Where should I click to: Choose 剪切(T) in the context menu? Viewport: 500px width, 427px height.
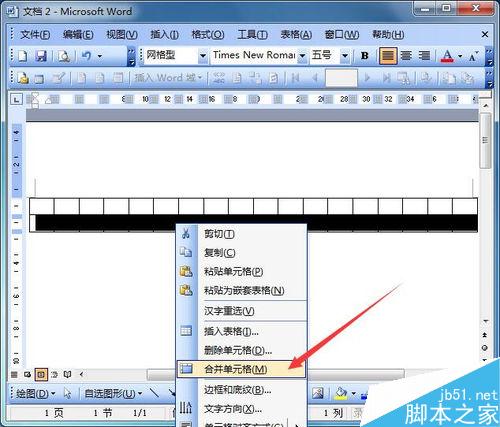point(241,234)
